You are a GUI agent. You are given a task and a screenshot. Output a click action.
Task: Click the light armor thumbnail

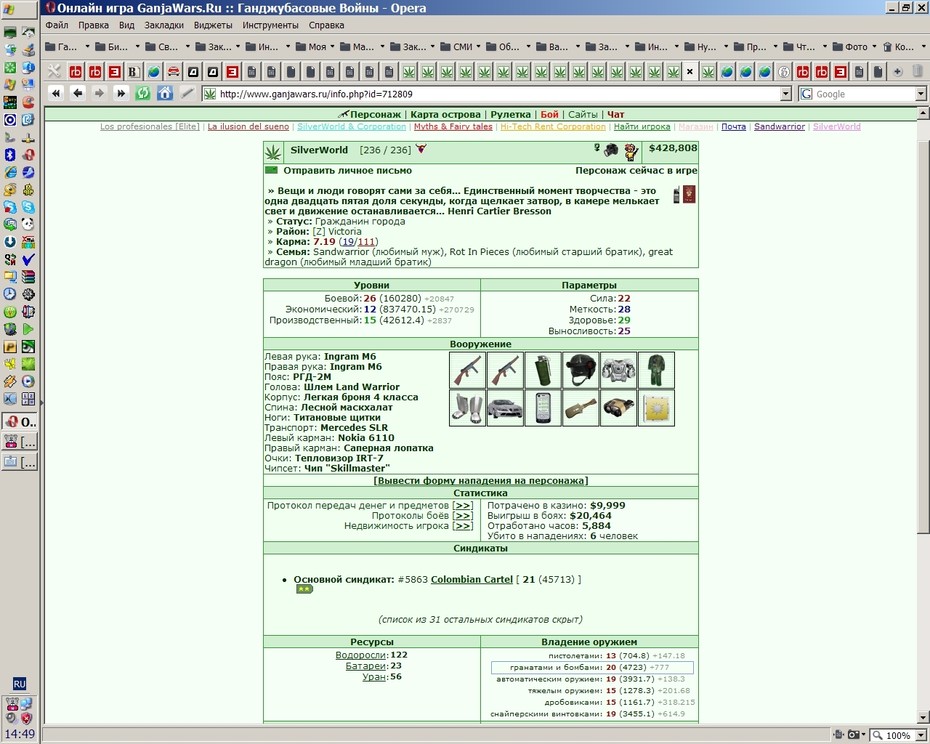(x=619, y=370)
